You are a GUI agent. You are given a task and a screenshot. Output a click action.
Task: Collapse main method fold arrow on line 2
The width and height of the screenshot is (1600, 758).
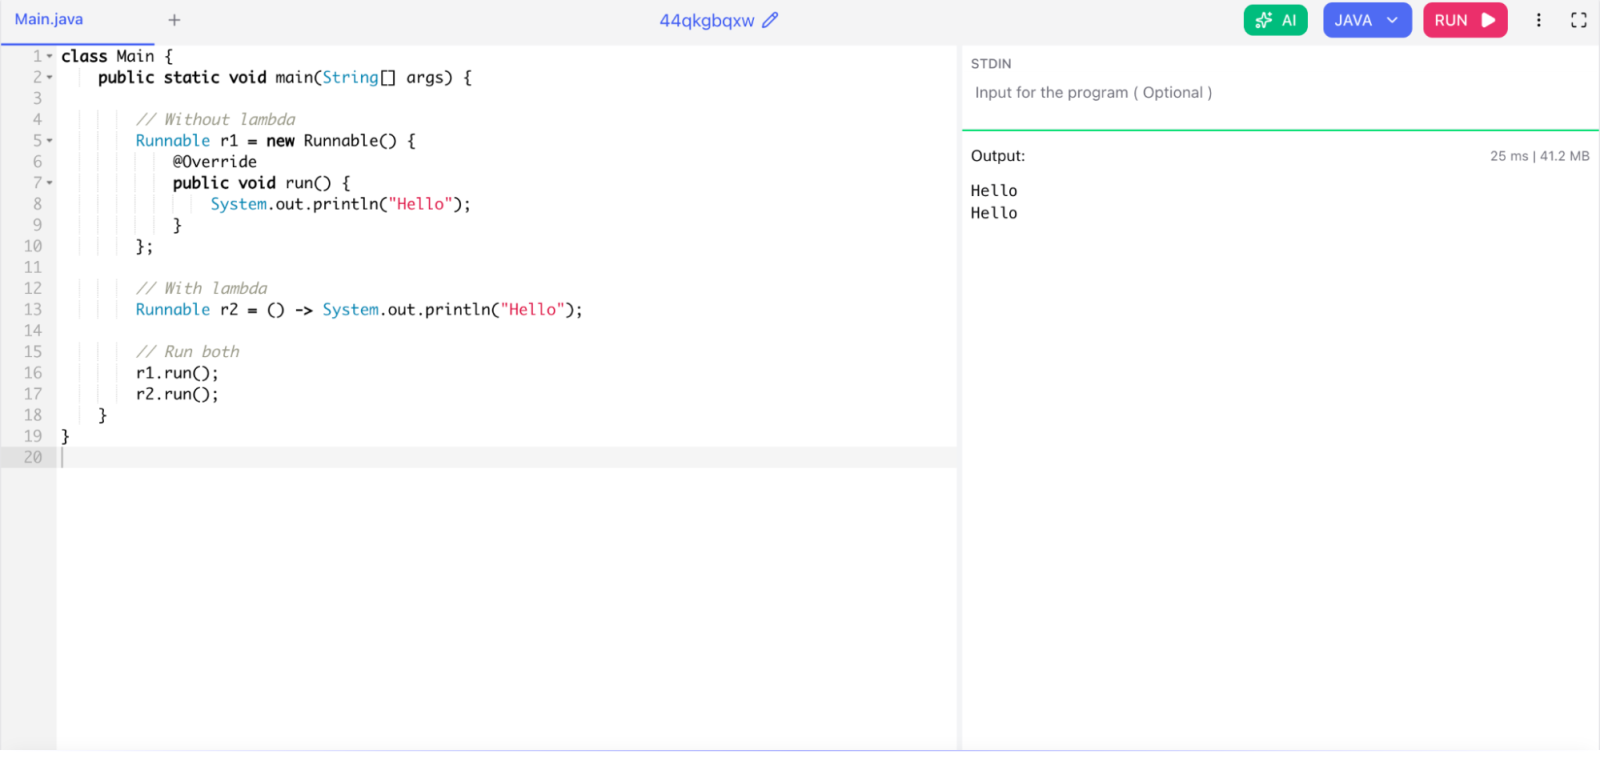pos(50,77)
